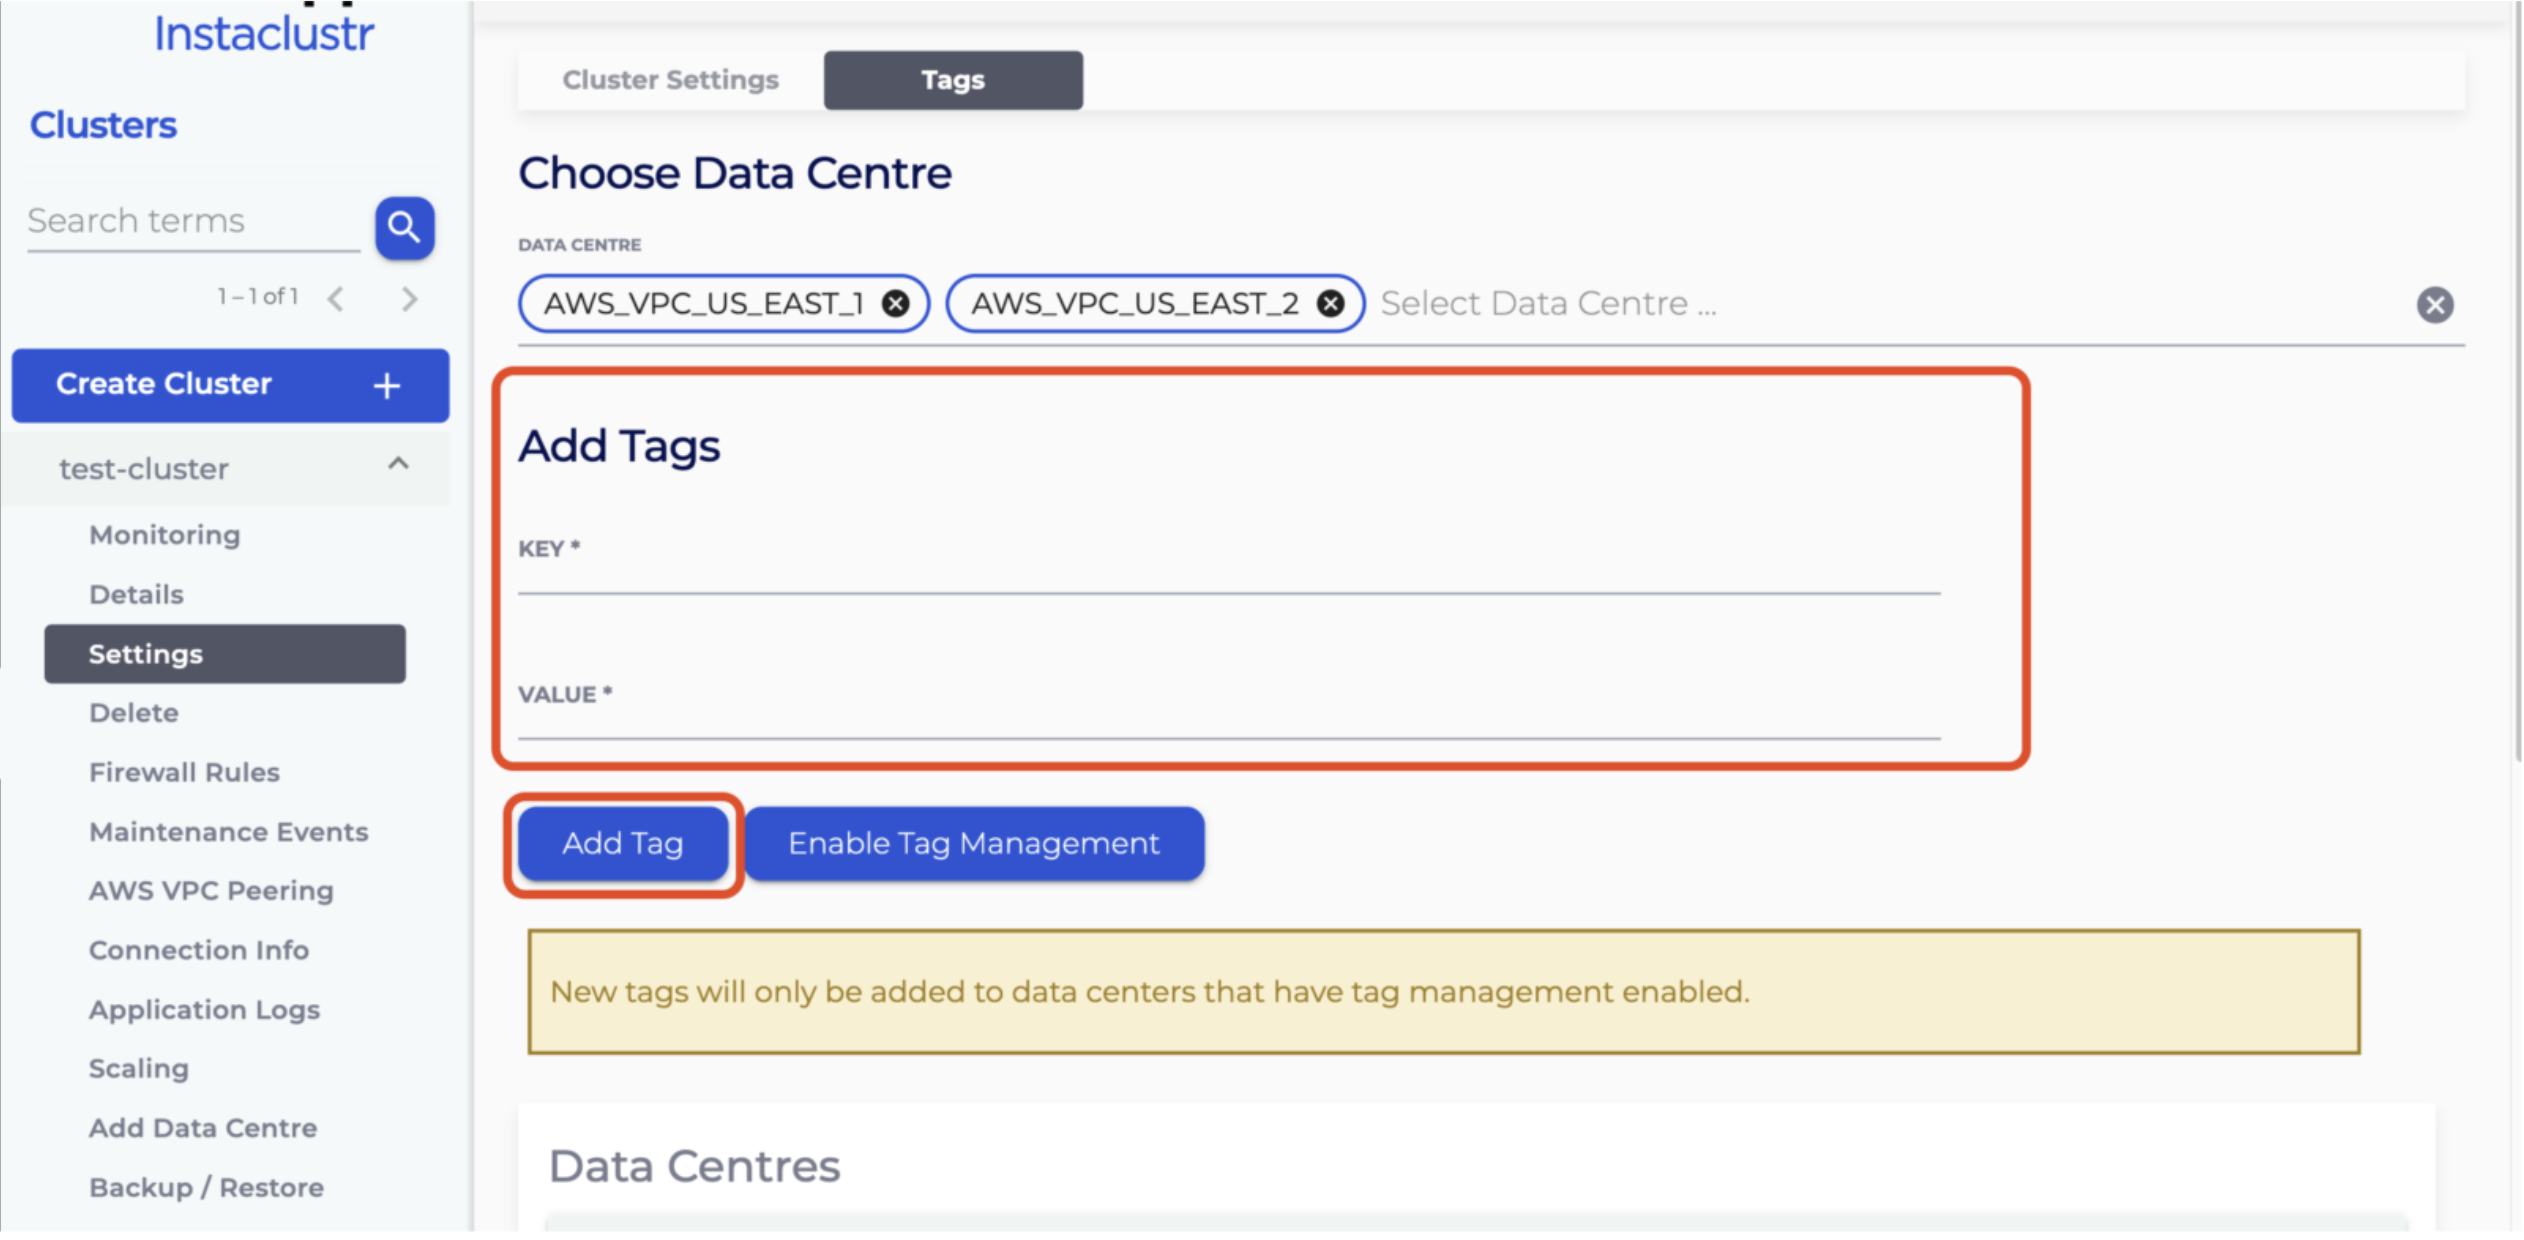This screenshot has width=2524, height=1240.
Task: Click the Instaclustr logo
Action: click(x=263, y=35)
